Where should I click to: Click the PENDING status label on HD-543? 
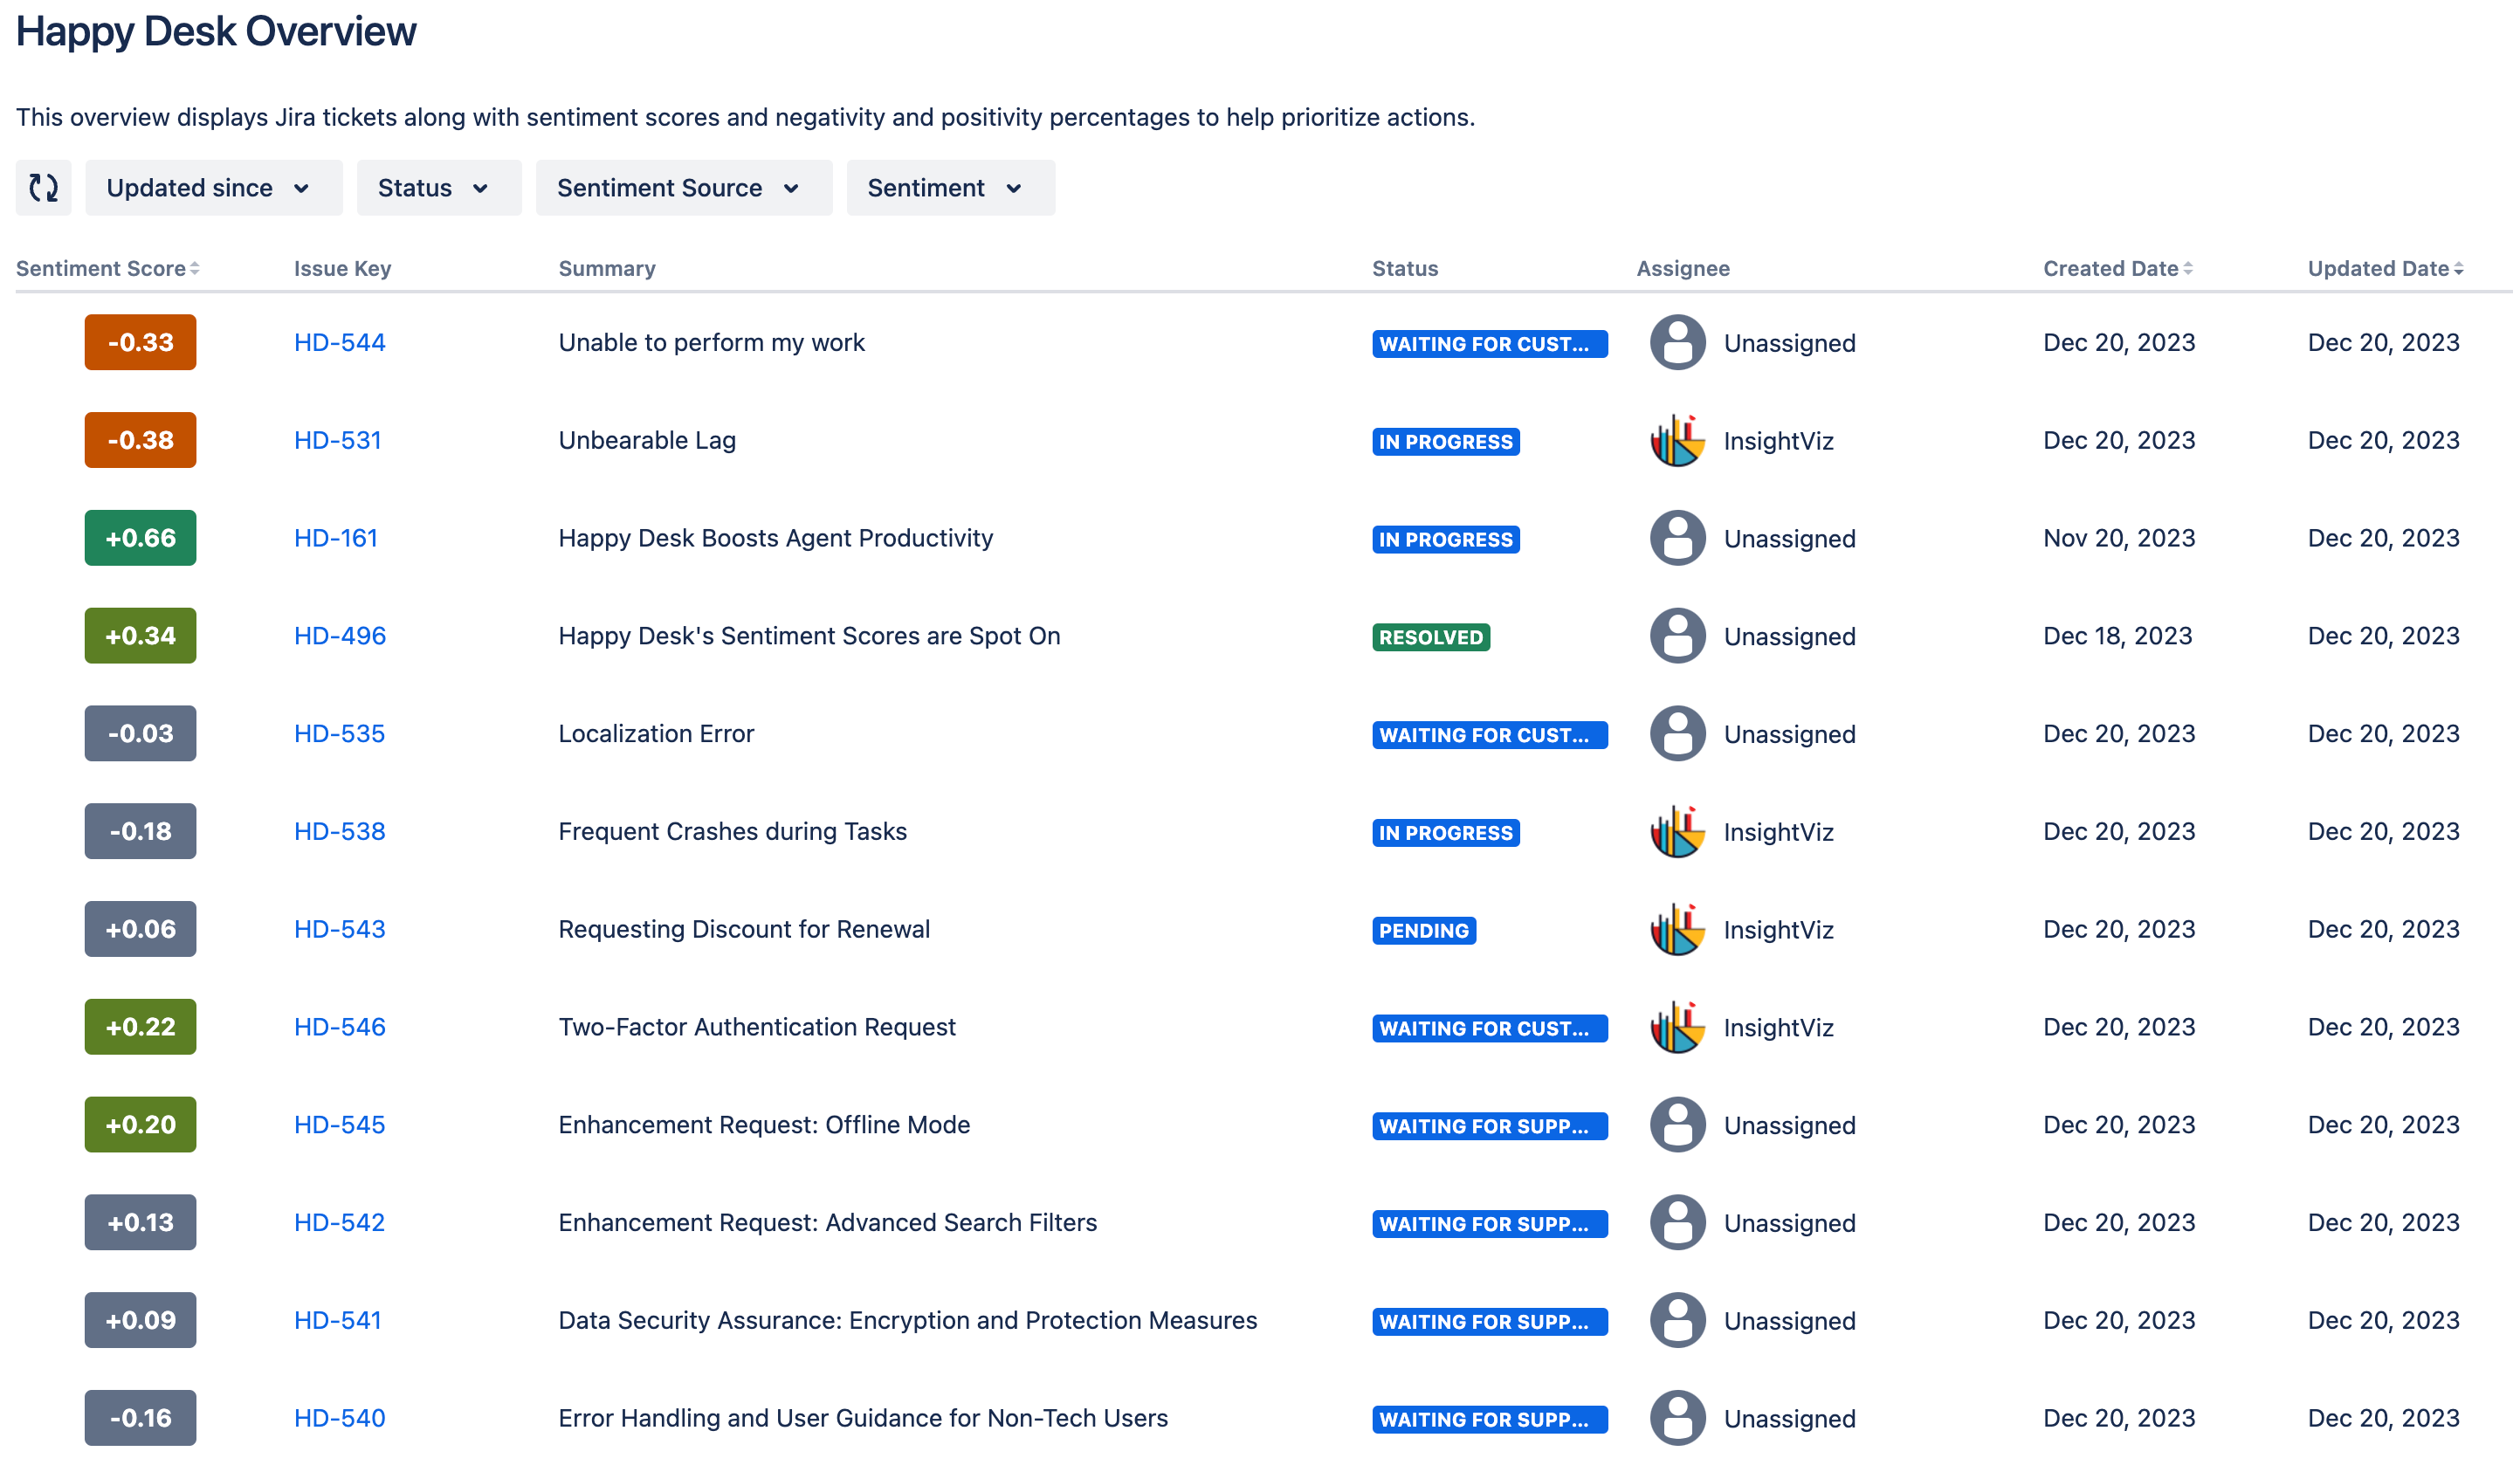(1423, 931)
